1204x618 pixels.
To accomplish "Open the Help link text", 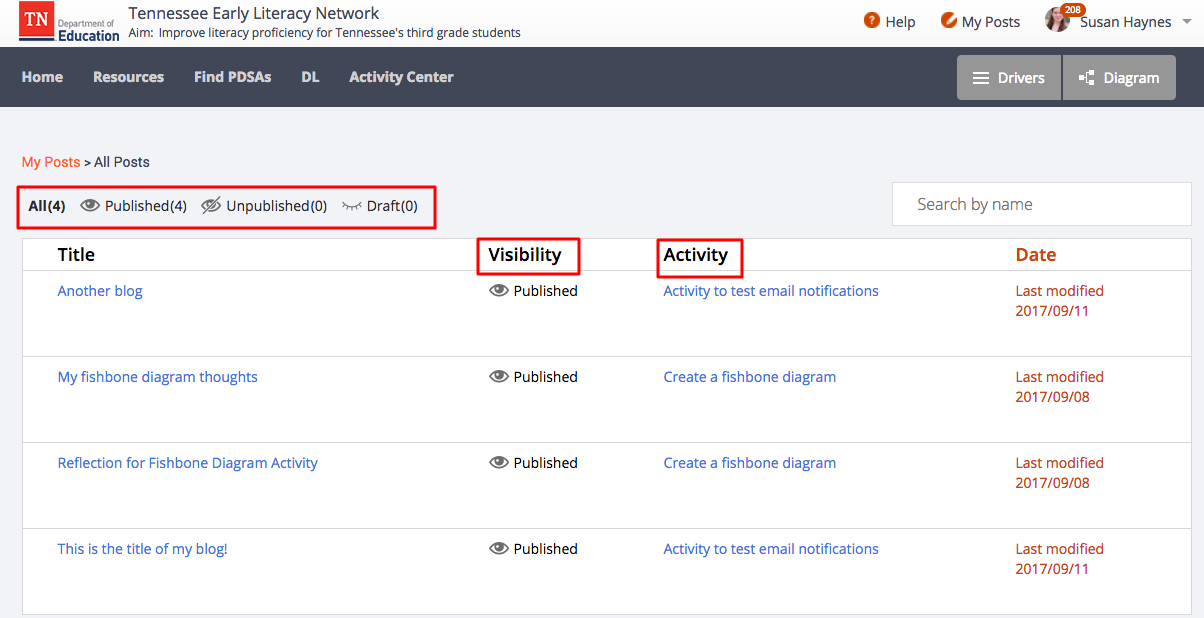I will point(900,22).
